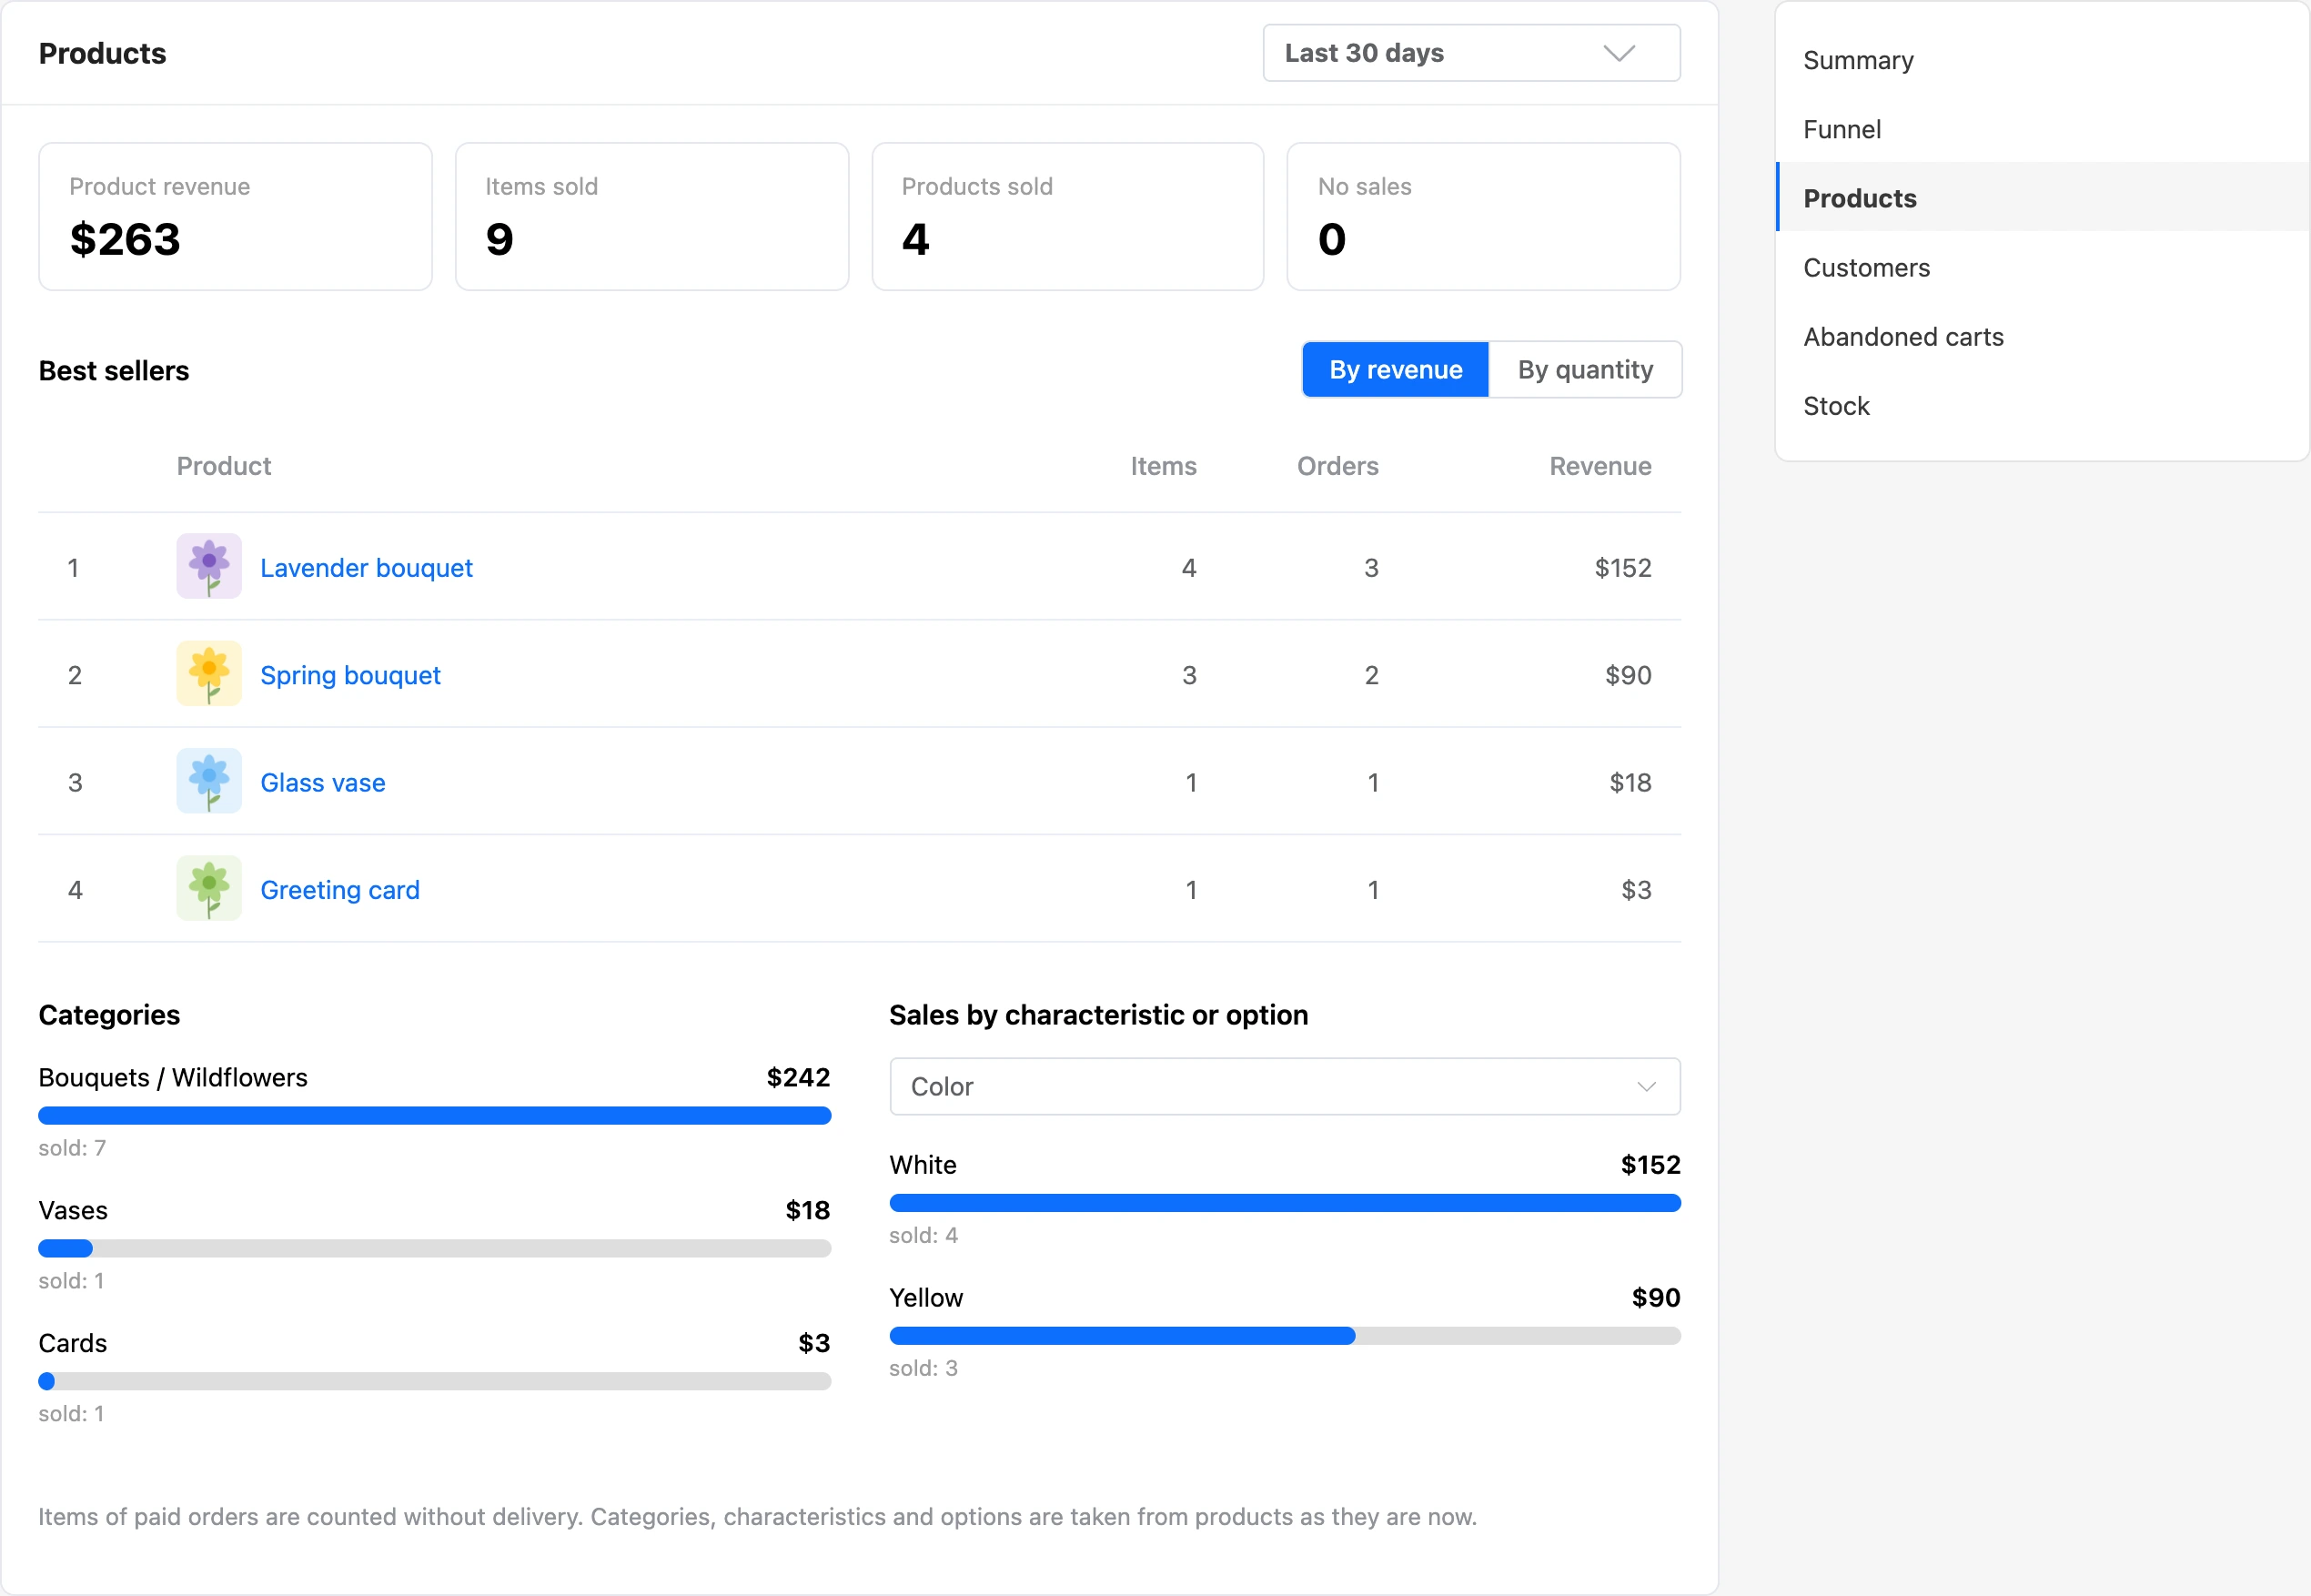Screen dimensions: 2311x1596
Task: Click the footnote about paid orders
Action: tap(757, 1517)
